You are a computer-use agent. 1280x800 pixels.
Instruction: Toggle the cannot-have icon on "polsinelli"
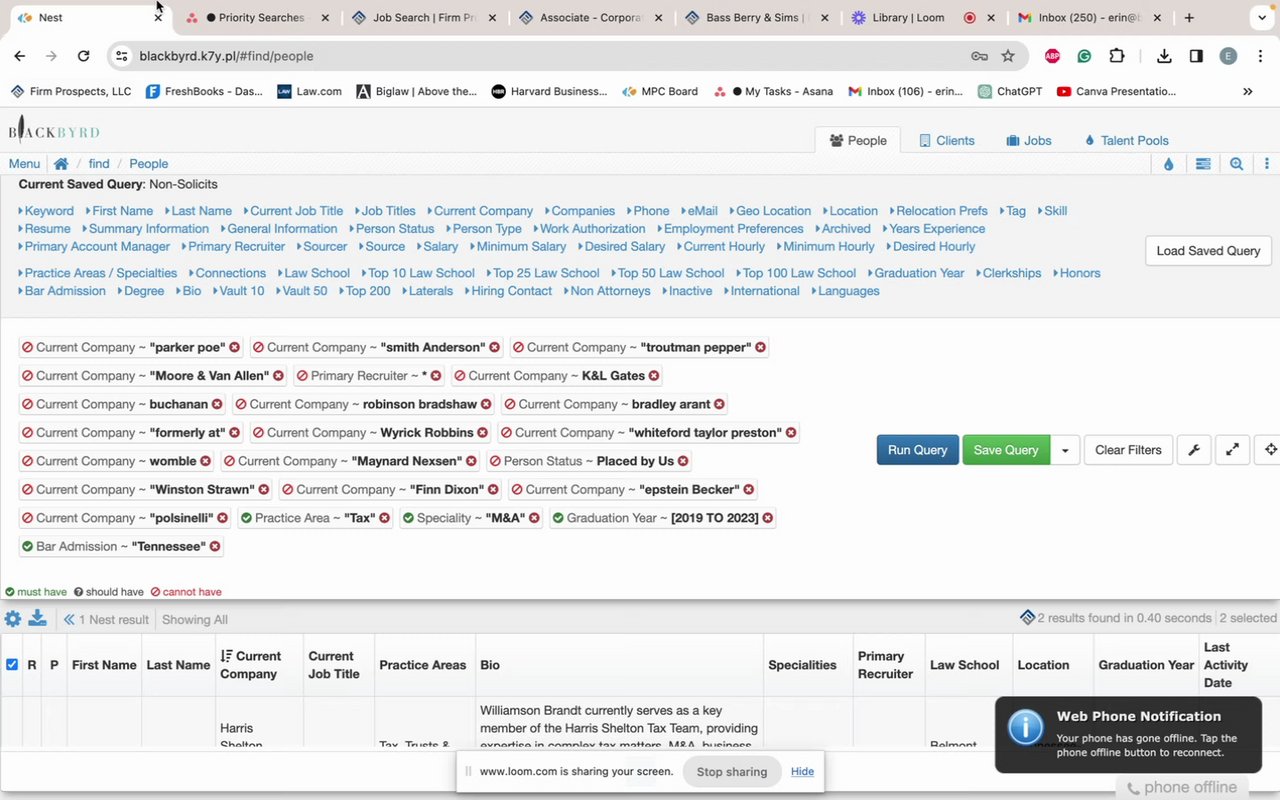coord(28,518)
